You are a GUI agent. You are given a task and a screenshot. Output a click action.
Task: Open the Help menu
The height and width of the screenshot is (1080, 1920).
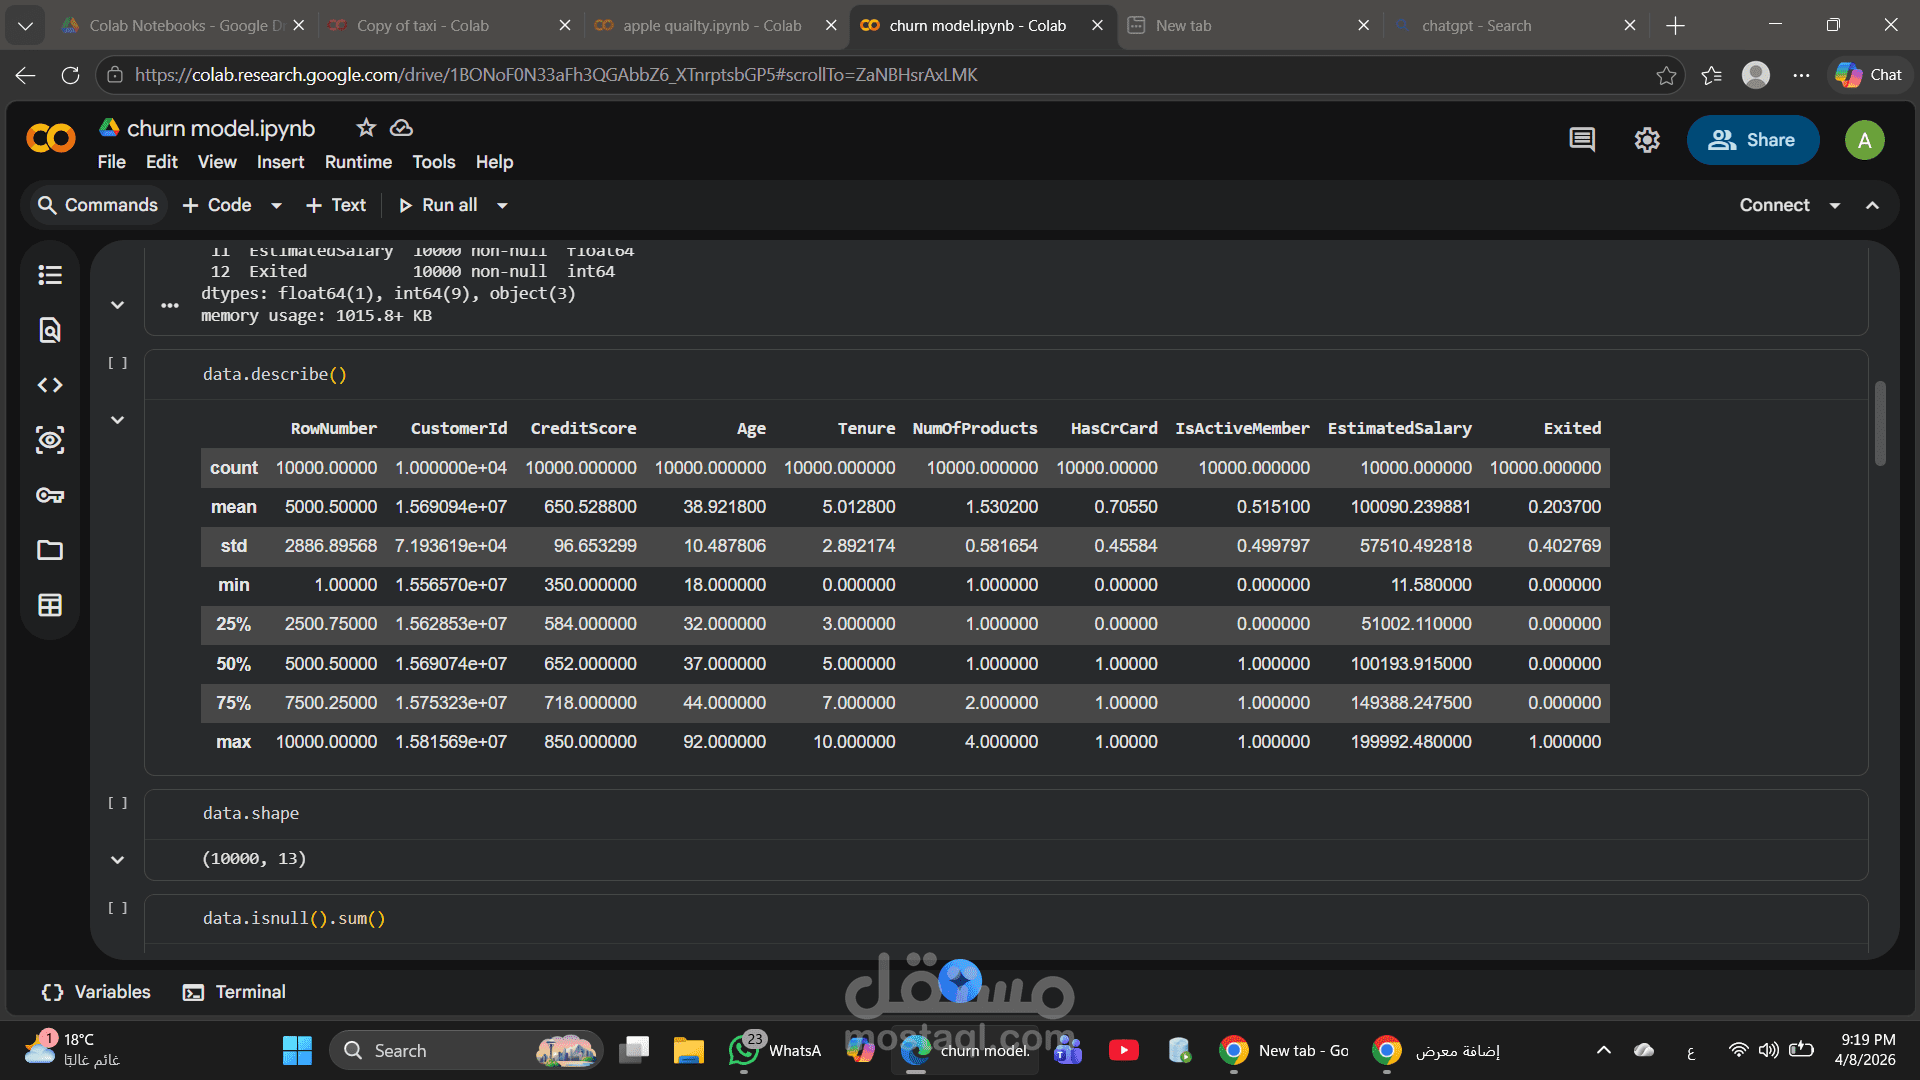(x=494, y=162)
